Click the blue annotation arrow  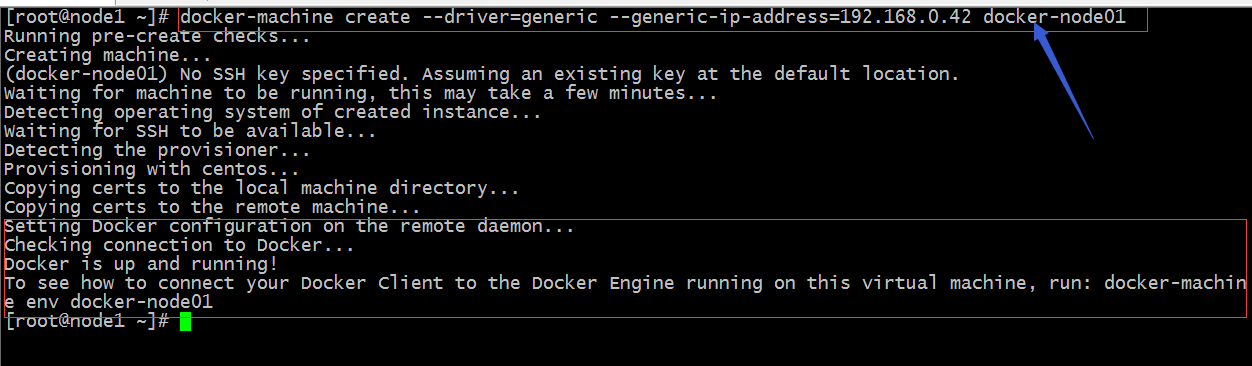click(1064, 83)
